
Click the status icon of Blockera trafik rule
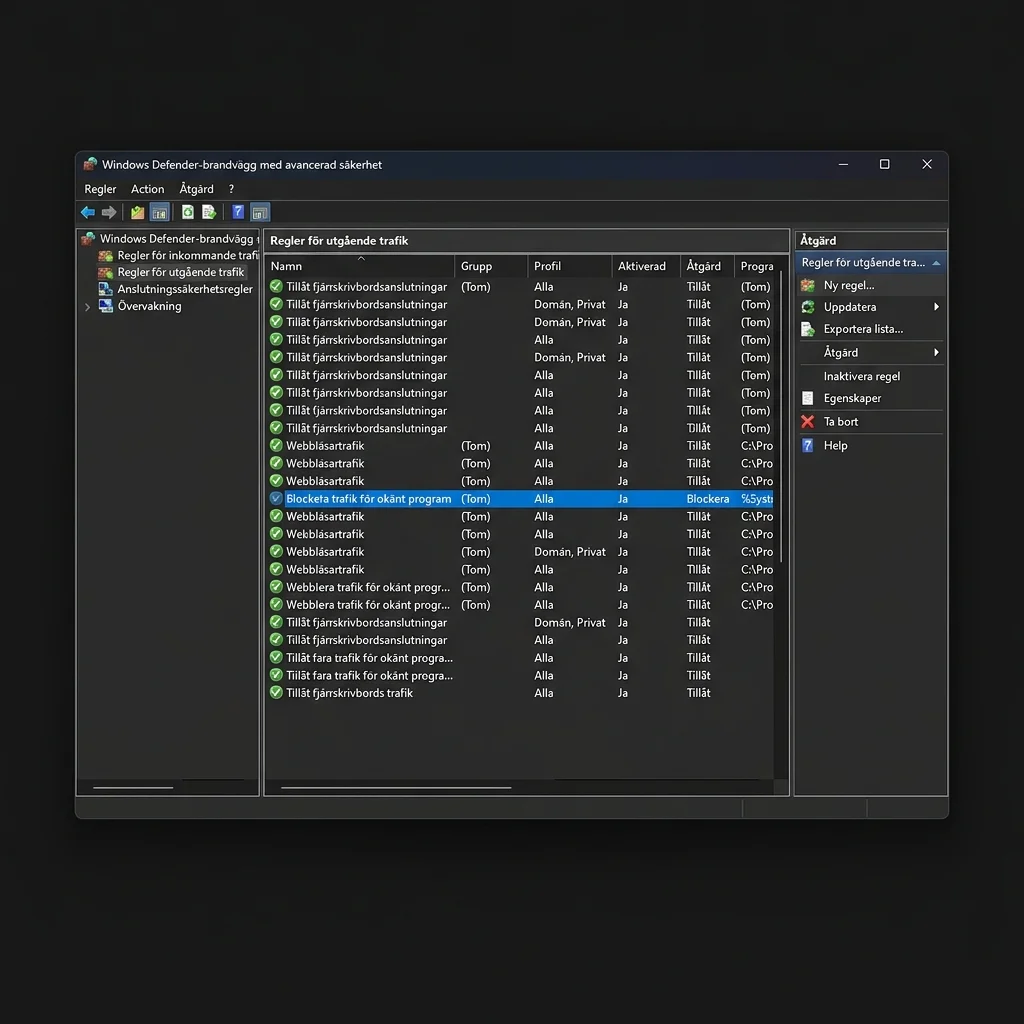point(276,499)
